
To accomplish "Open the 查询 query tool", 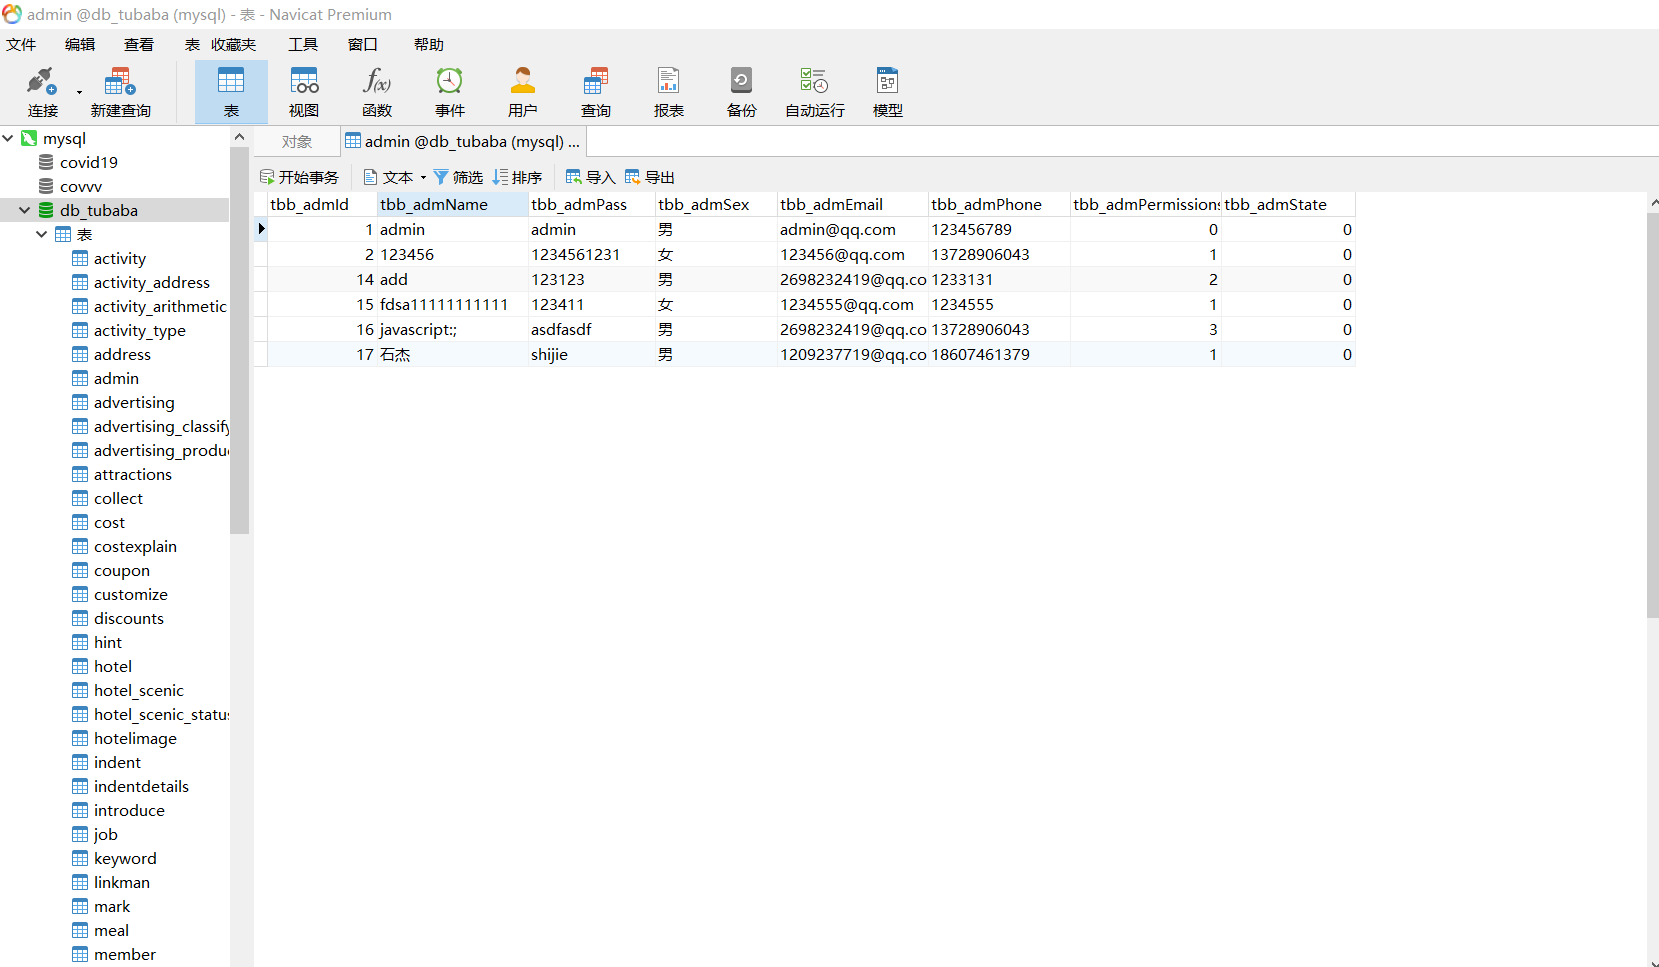I will pos(596,92).
